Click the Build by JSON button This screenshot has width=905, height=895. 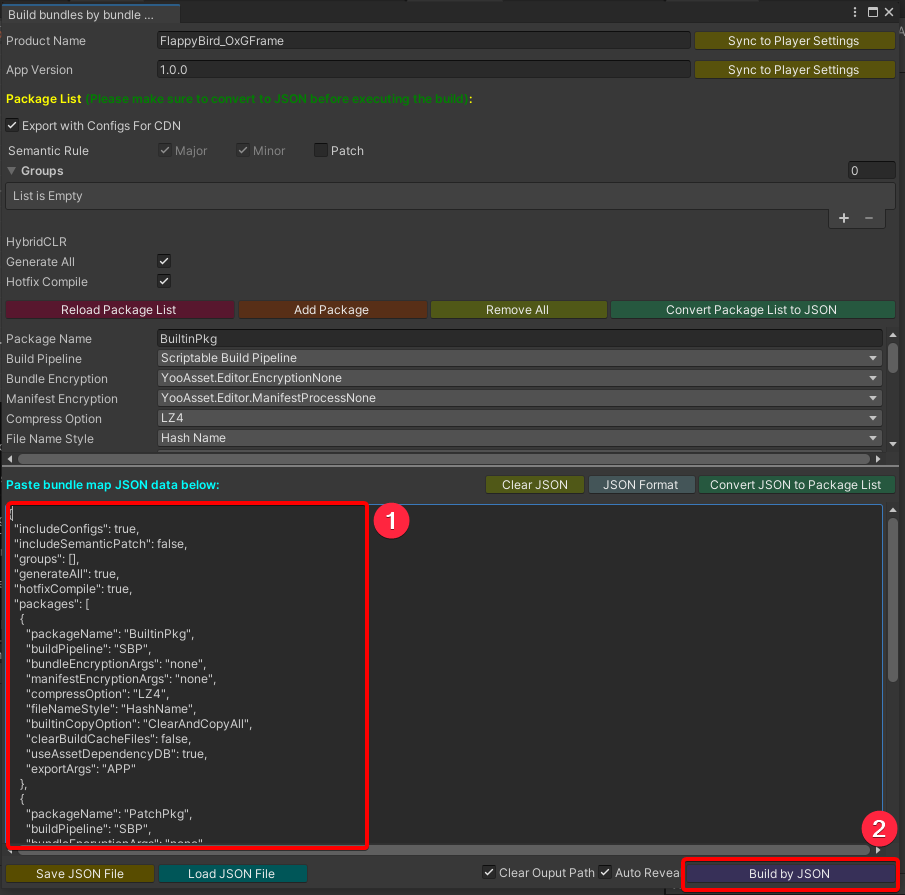789,874
